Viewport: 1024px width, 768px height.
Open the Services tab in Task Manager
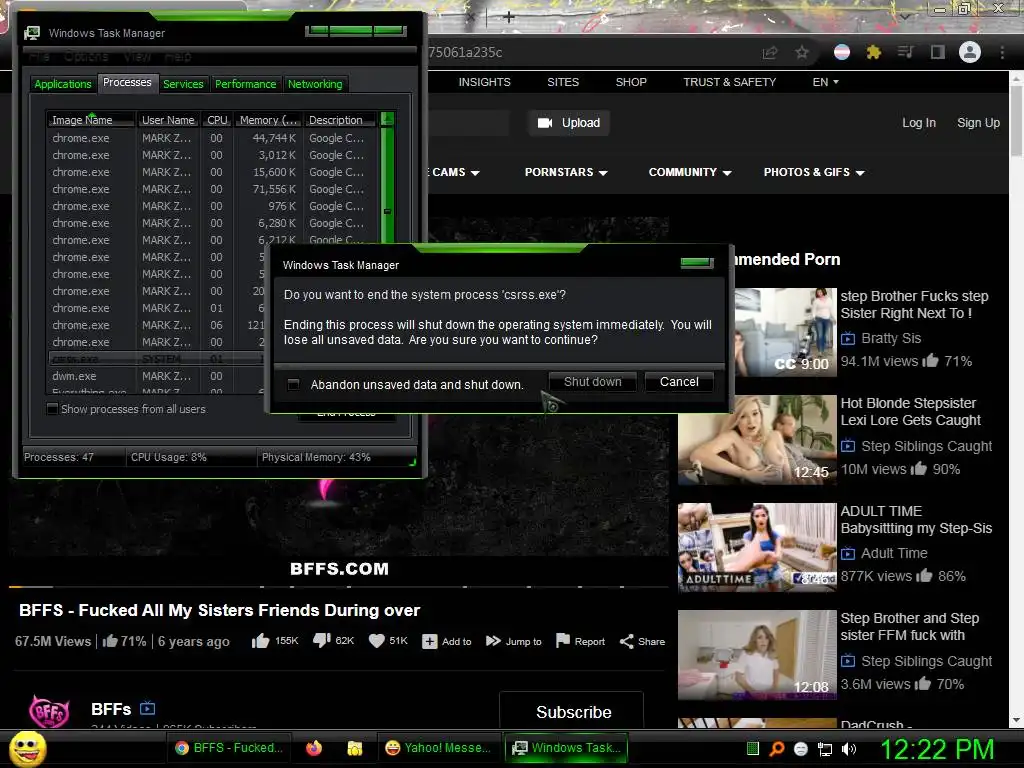point(183,84)
